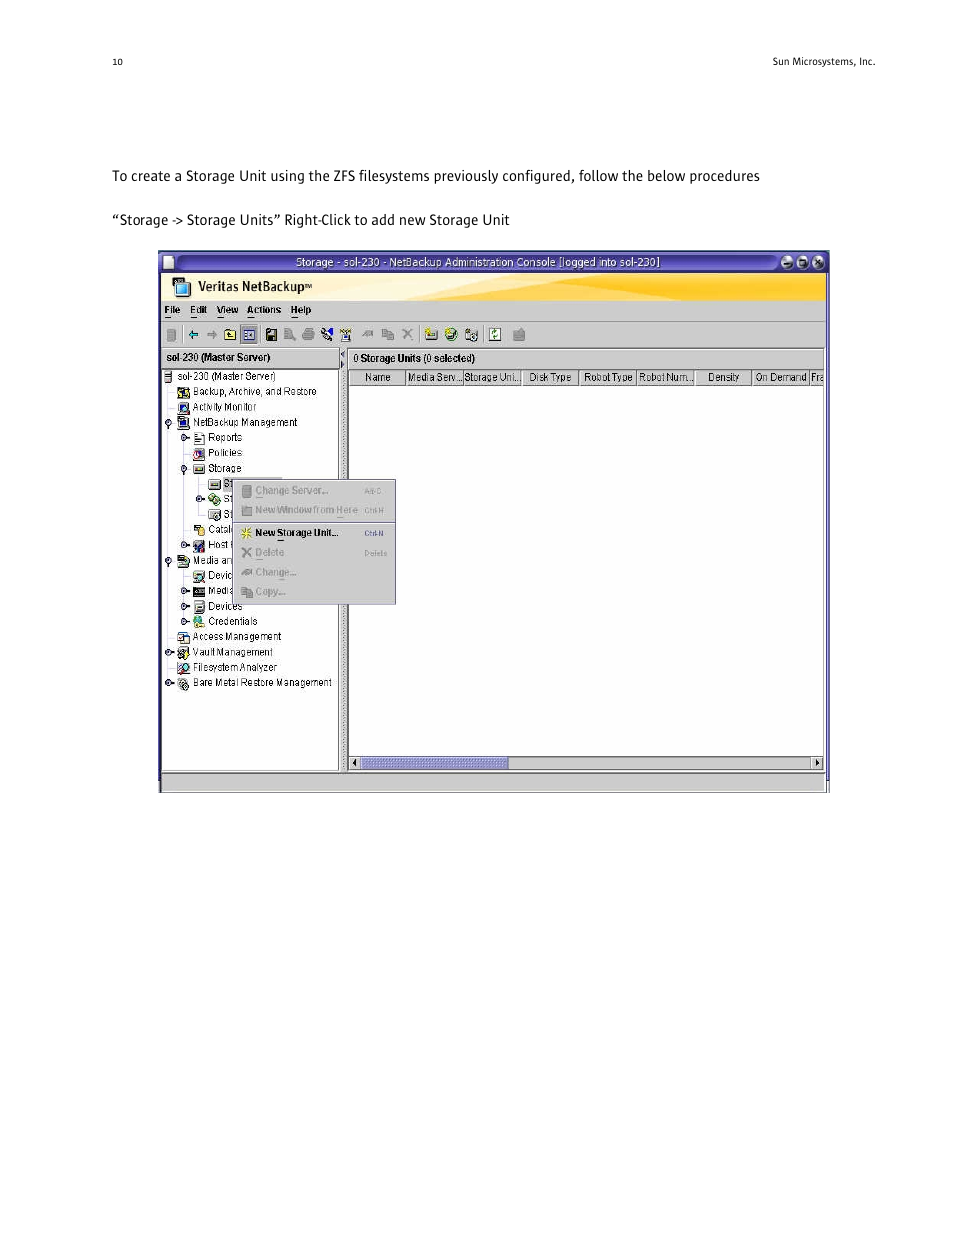Click the toolbar Delete X icon

(407, 335)
